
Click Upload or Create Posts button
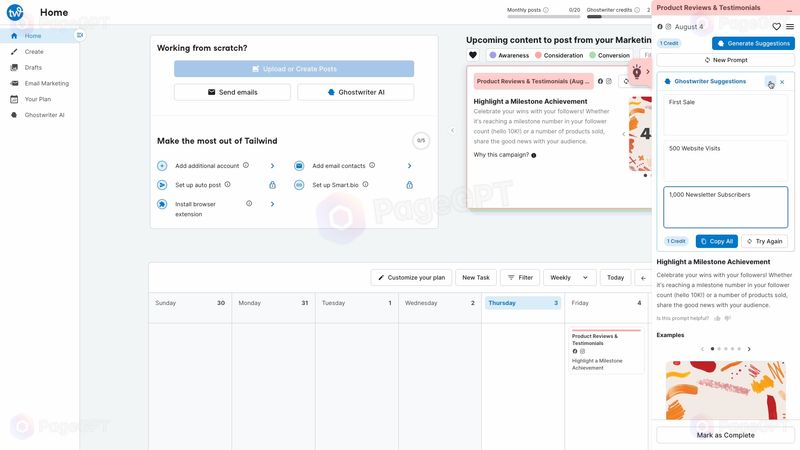click(294, 69)
